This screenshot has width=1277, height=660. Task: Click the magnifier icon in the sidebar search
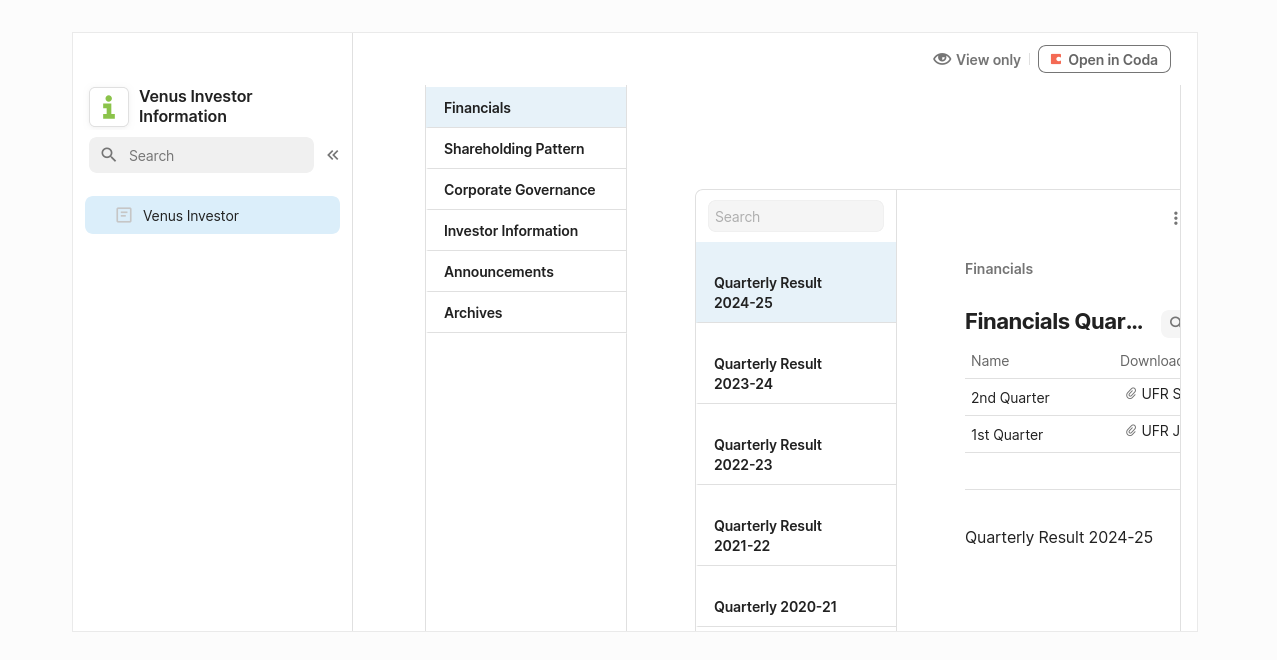pos(109,155)
